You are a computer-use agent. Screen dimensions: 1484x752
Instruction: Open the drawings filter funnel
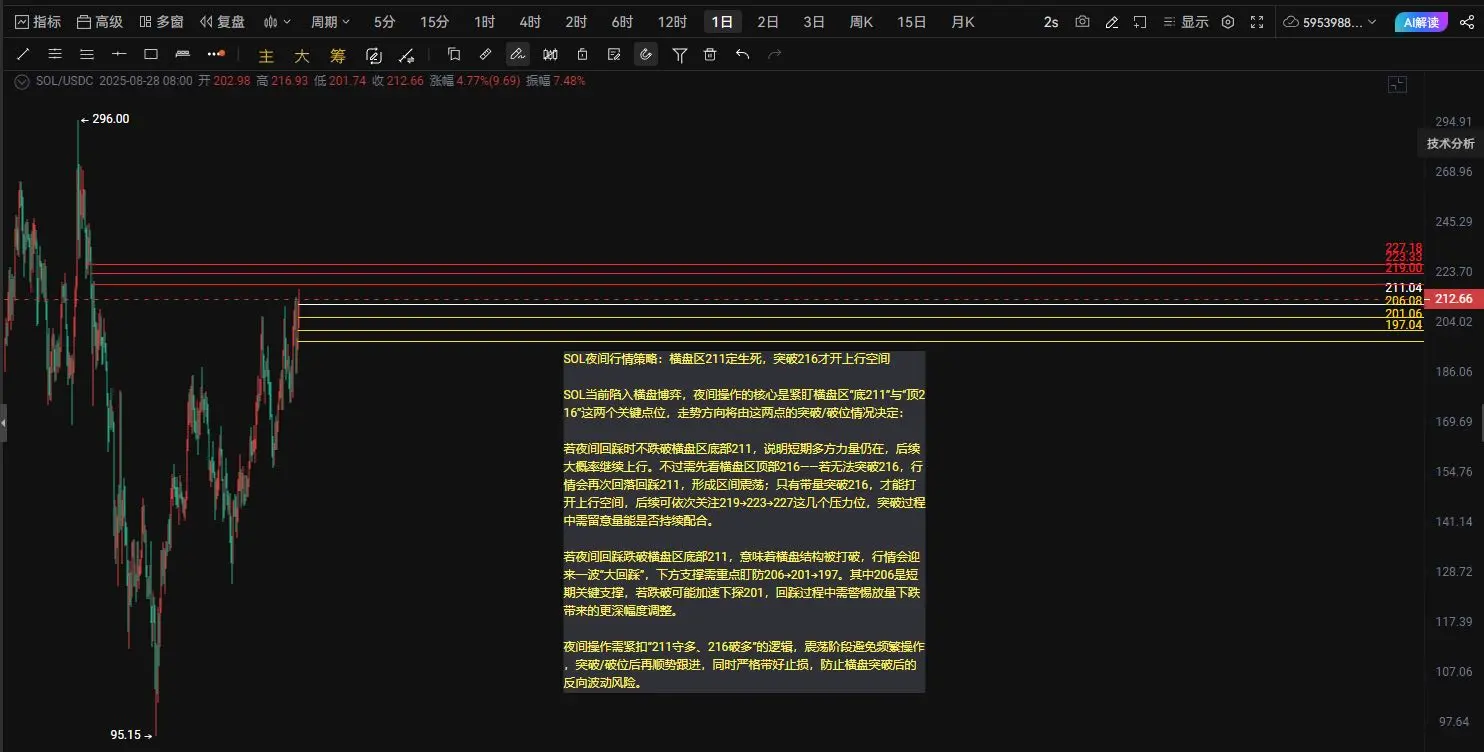[680, 55]
